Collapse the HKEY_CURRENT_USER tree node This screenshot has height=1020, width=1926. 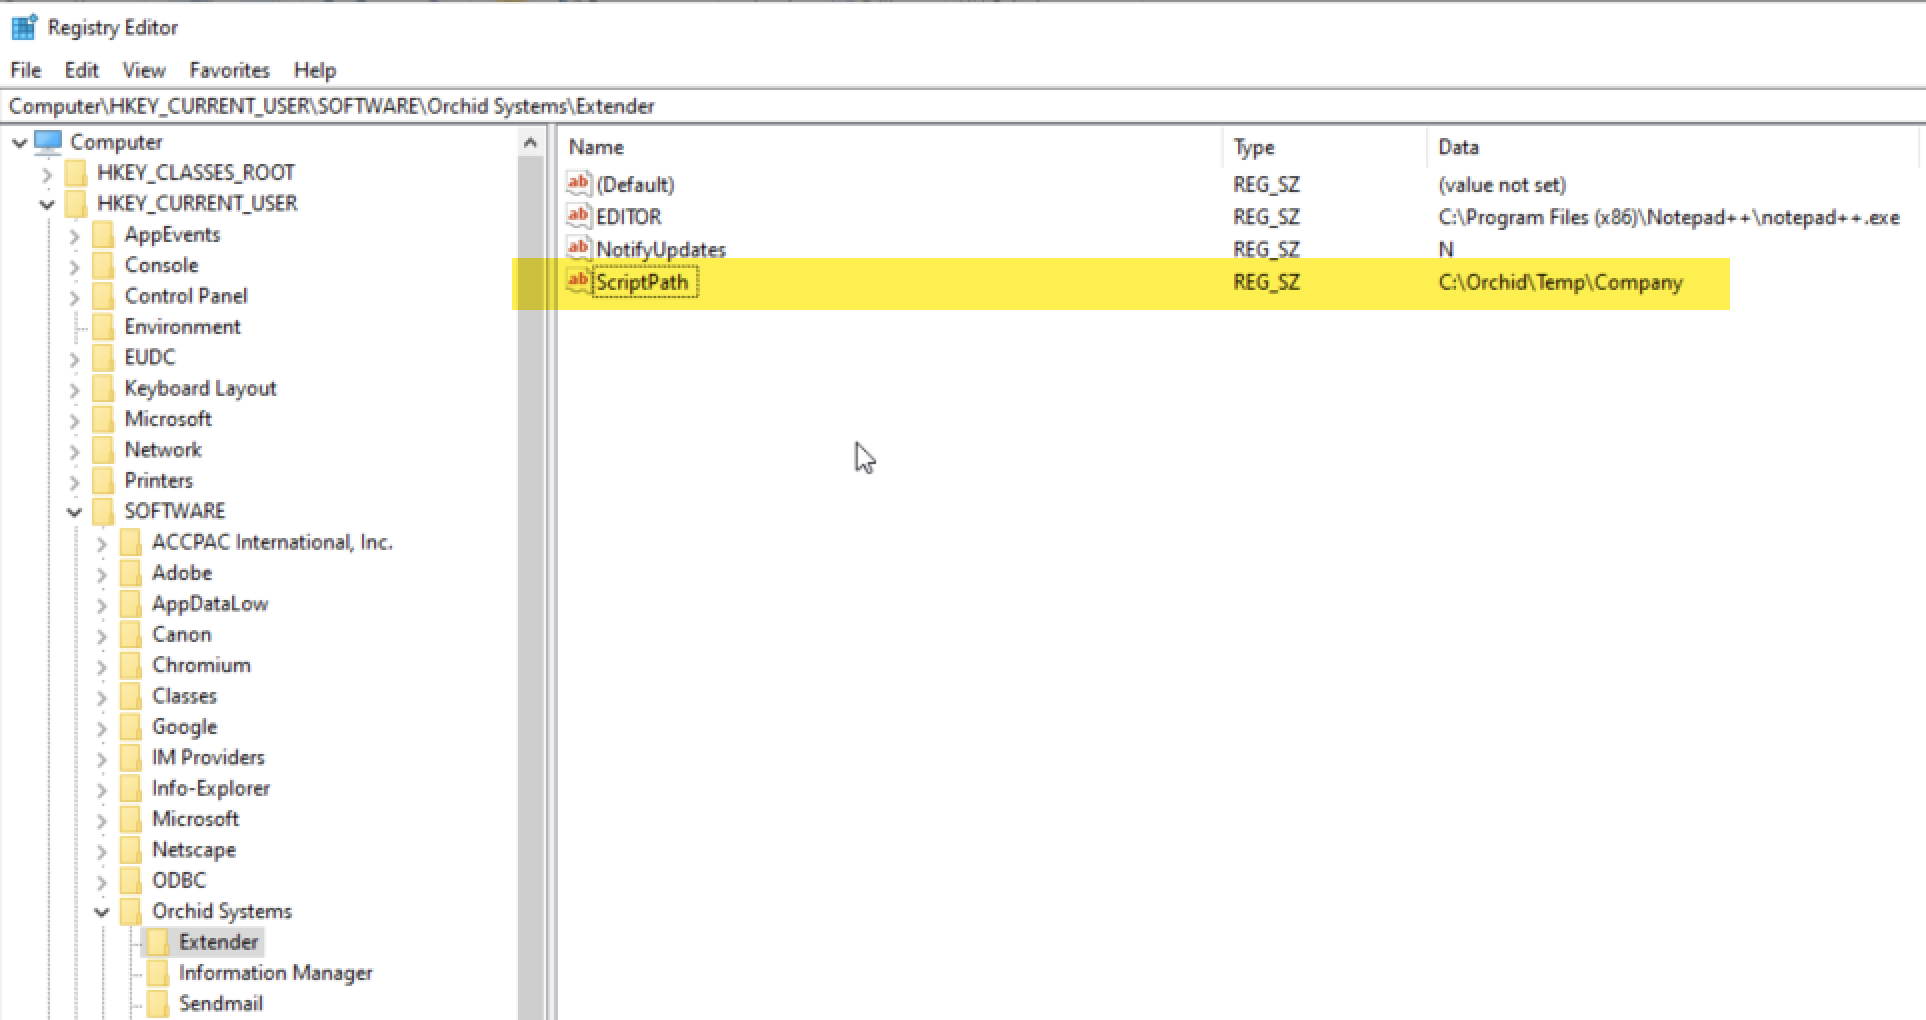47,204
